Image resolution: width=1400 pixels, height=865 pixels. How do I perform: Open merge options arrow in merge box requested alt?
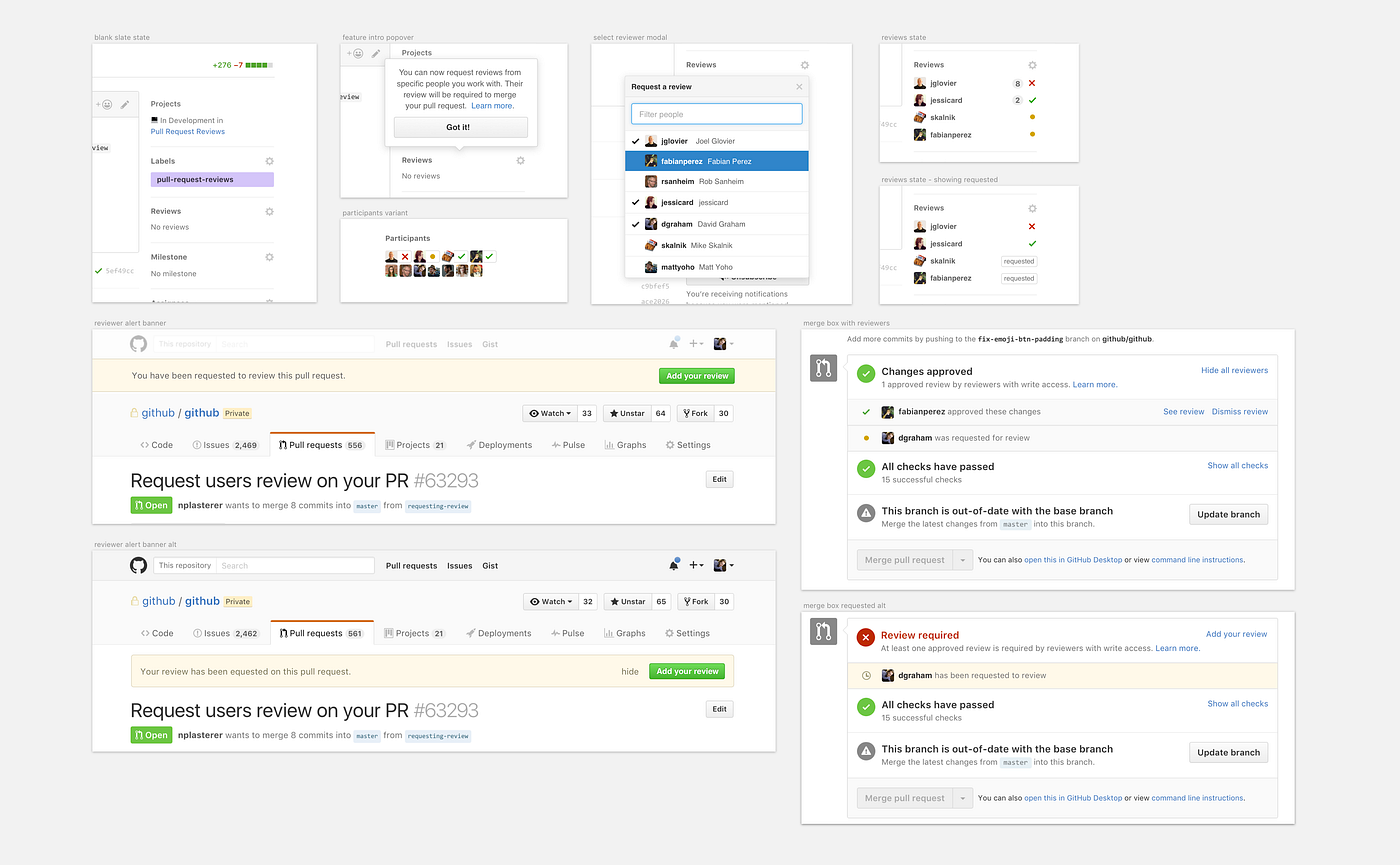click(x=963, y=798)
